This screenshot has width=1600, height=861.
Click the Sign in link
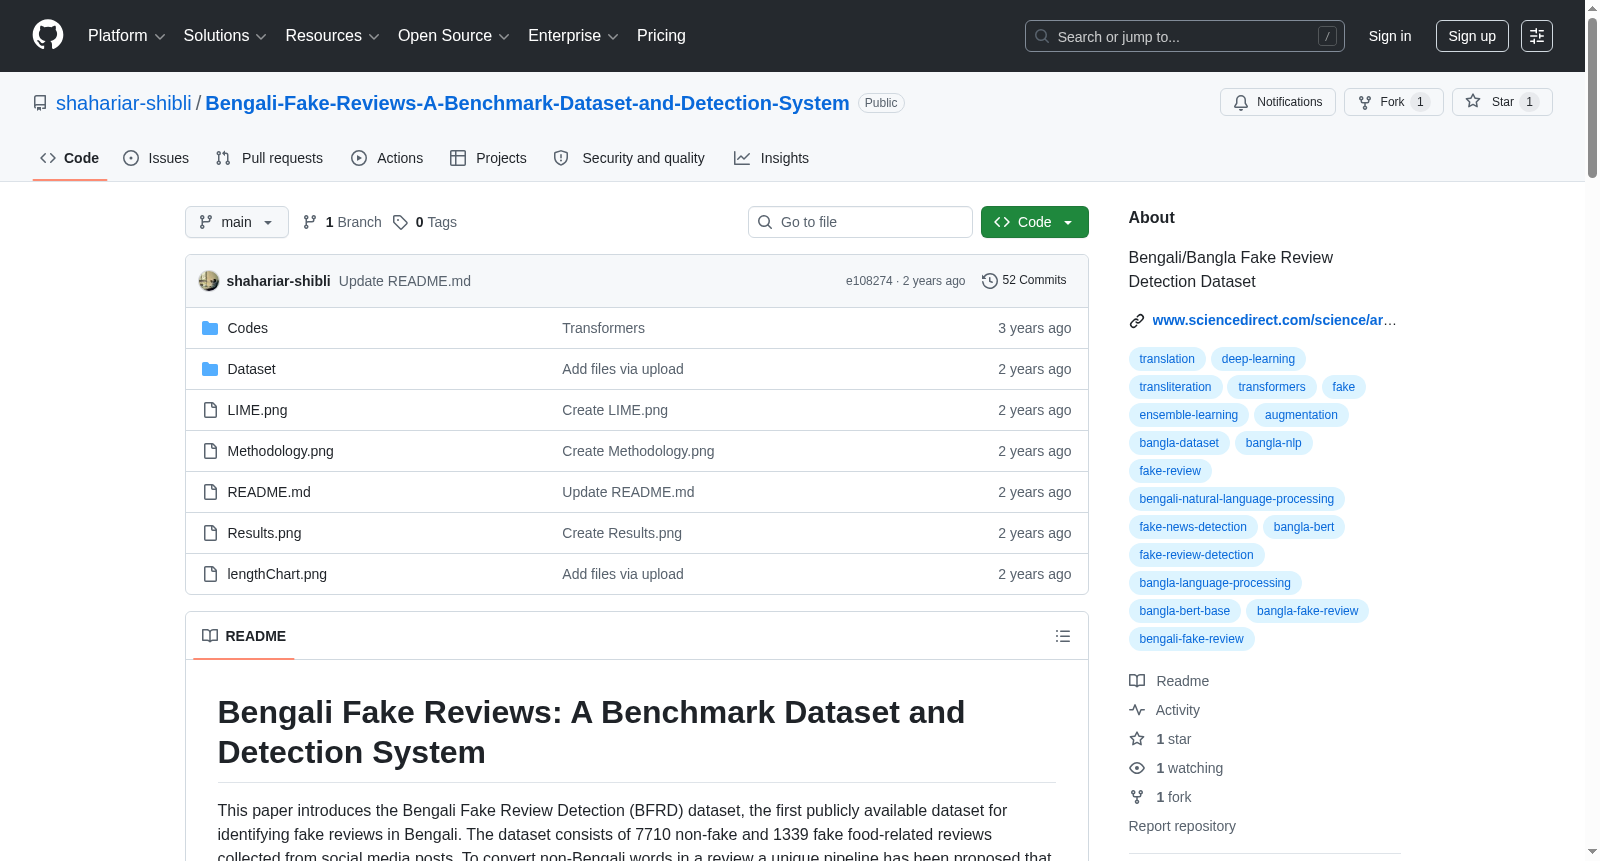pos(1390,36)
